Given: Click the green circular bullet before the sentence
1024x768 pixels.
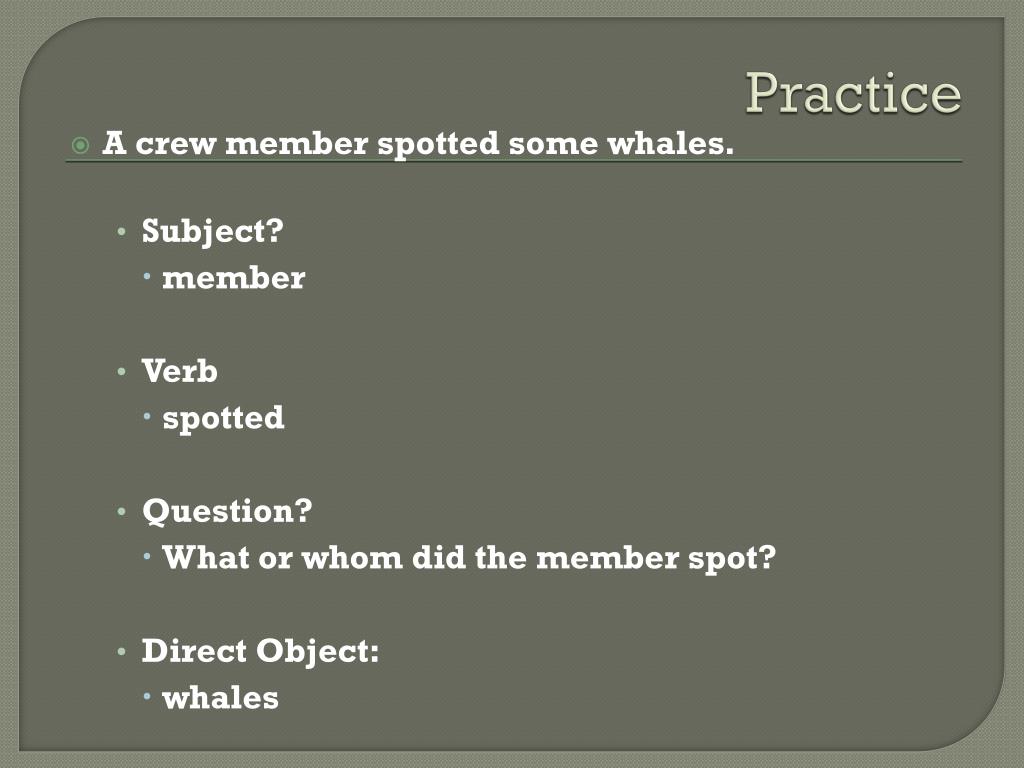Looking at the screenshot, I should pyautogui.click(x=80, y=144).
